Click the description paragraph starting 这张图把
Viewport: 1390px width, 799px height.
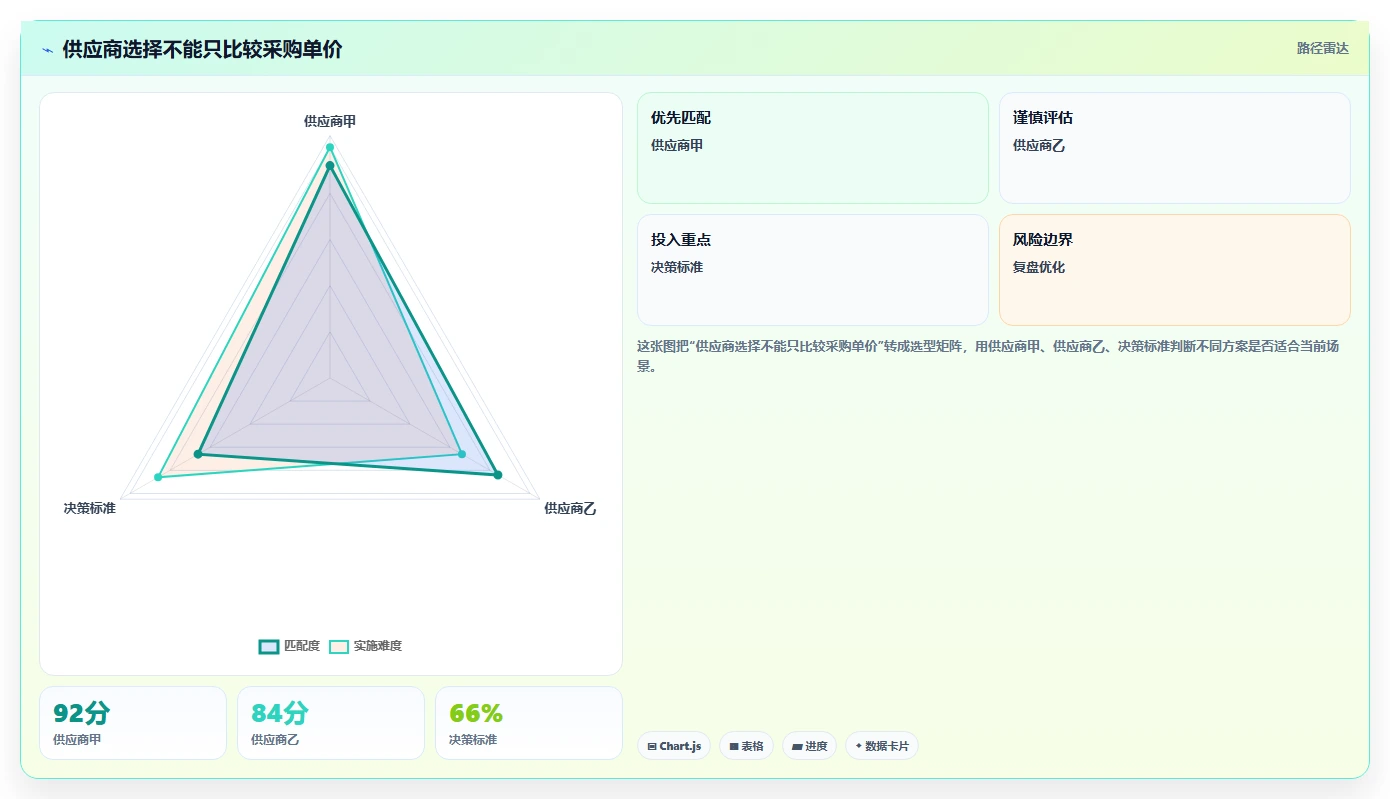point(993,356)
